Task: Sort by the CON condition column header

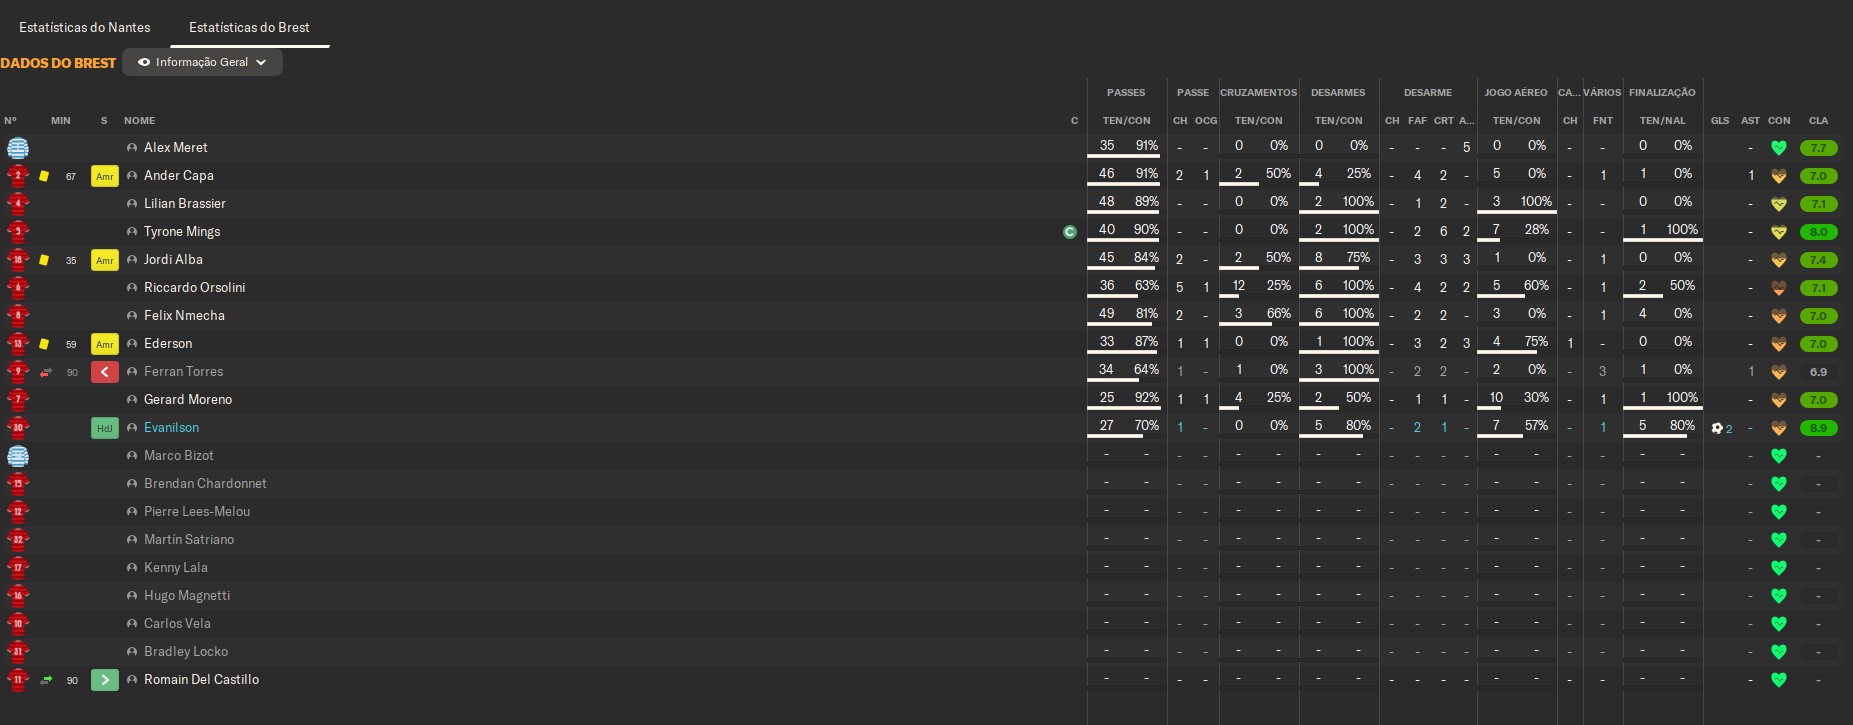Action: (x=1779, y=120)
